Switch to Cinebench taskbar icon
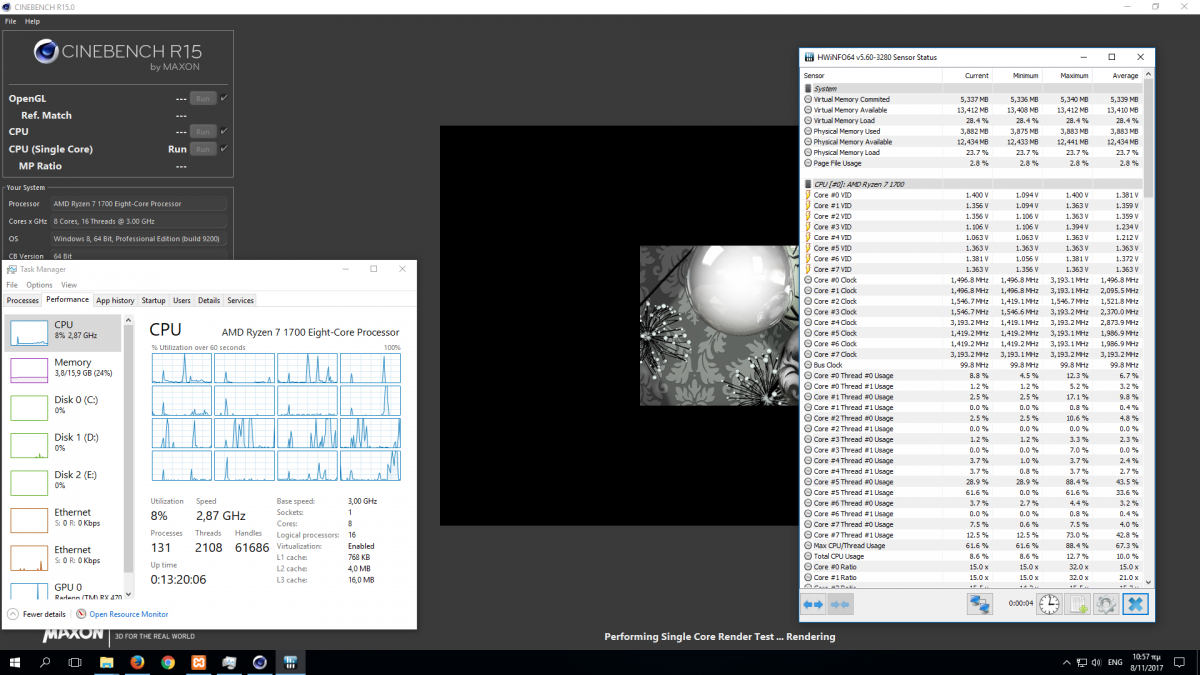The width and height of the screenshot is (1200, 675). (260, 662)
